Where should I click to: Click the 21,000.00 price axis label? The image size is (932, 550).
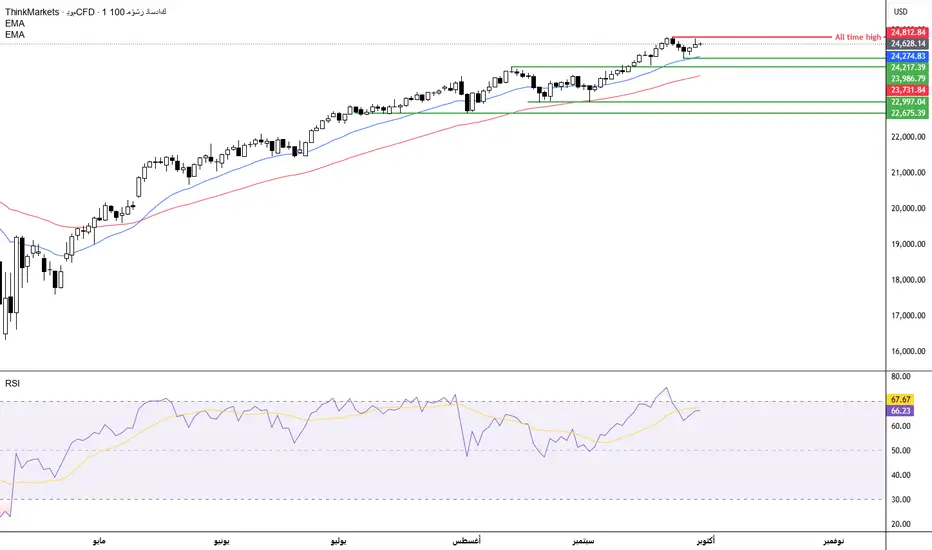[908, 172]
